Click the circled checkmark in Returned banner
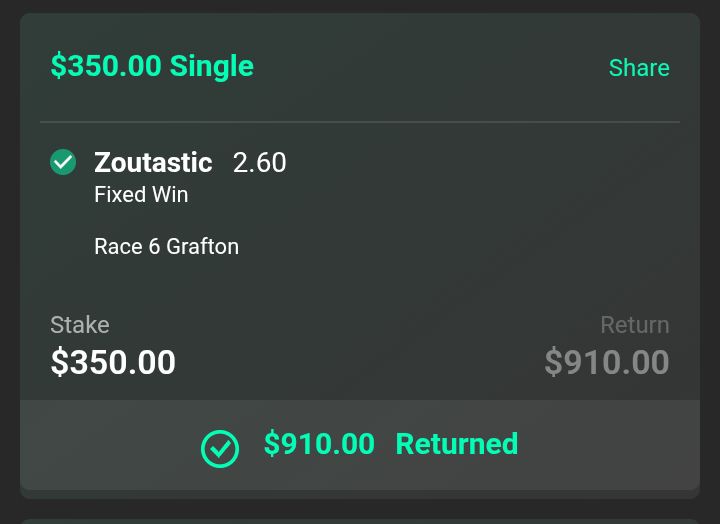Image resolution: width=720 pixels, height=524 pixels. coord(220,449)
